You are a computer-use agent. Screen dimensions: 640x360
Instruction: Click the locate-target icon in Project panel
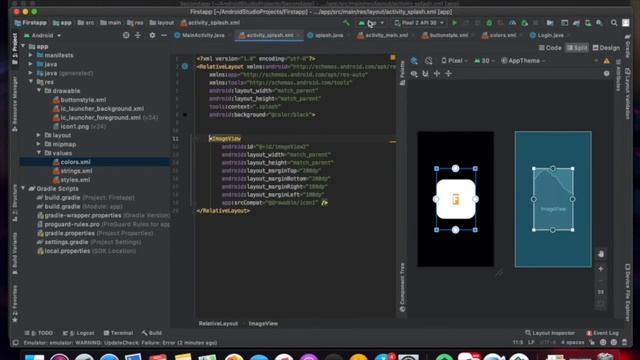[126, 36]
